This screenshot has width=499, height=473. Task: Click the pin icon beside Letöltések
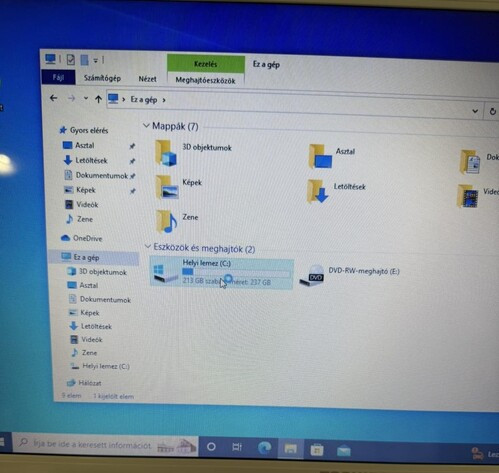(x=133, y=161)
